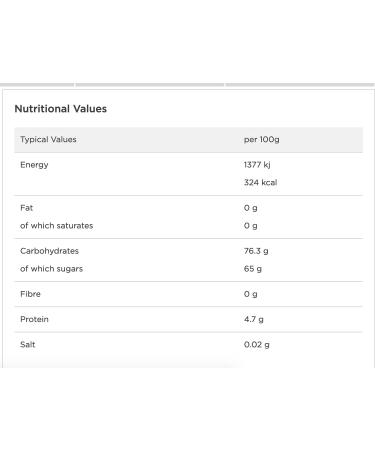The height and width of the screenshot is (450, 375).
Task: Select the 324 kcal energy value
Action: coord(260,182)
